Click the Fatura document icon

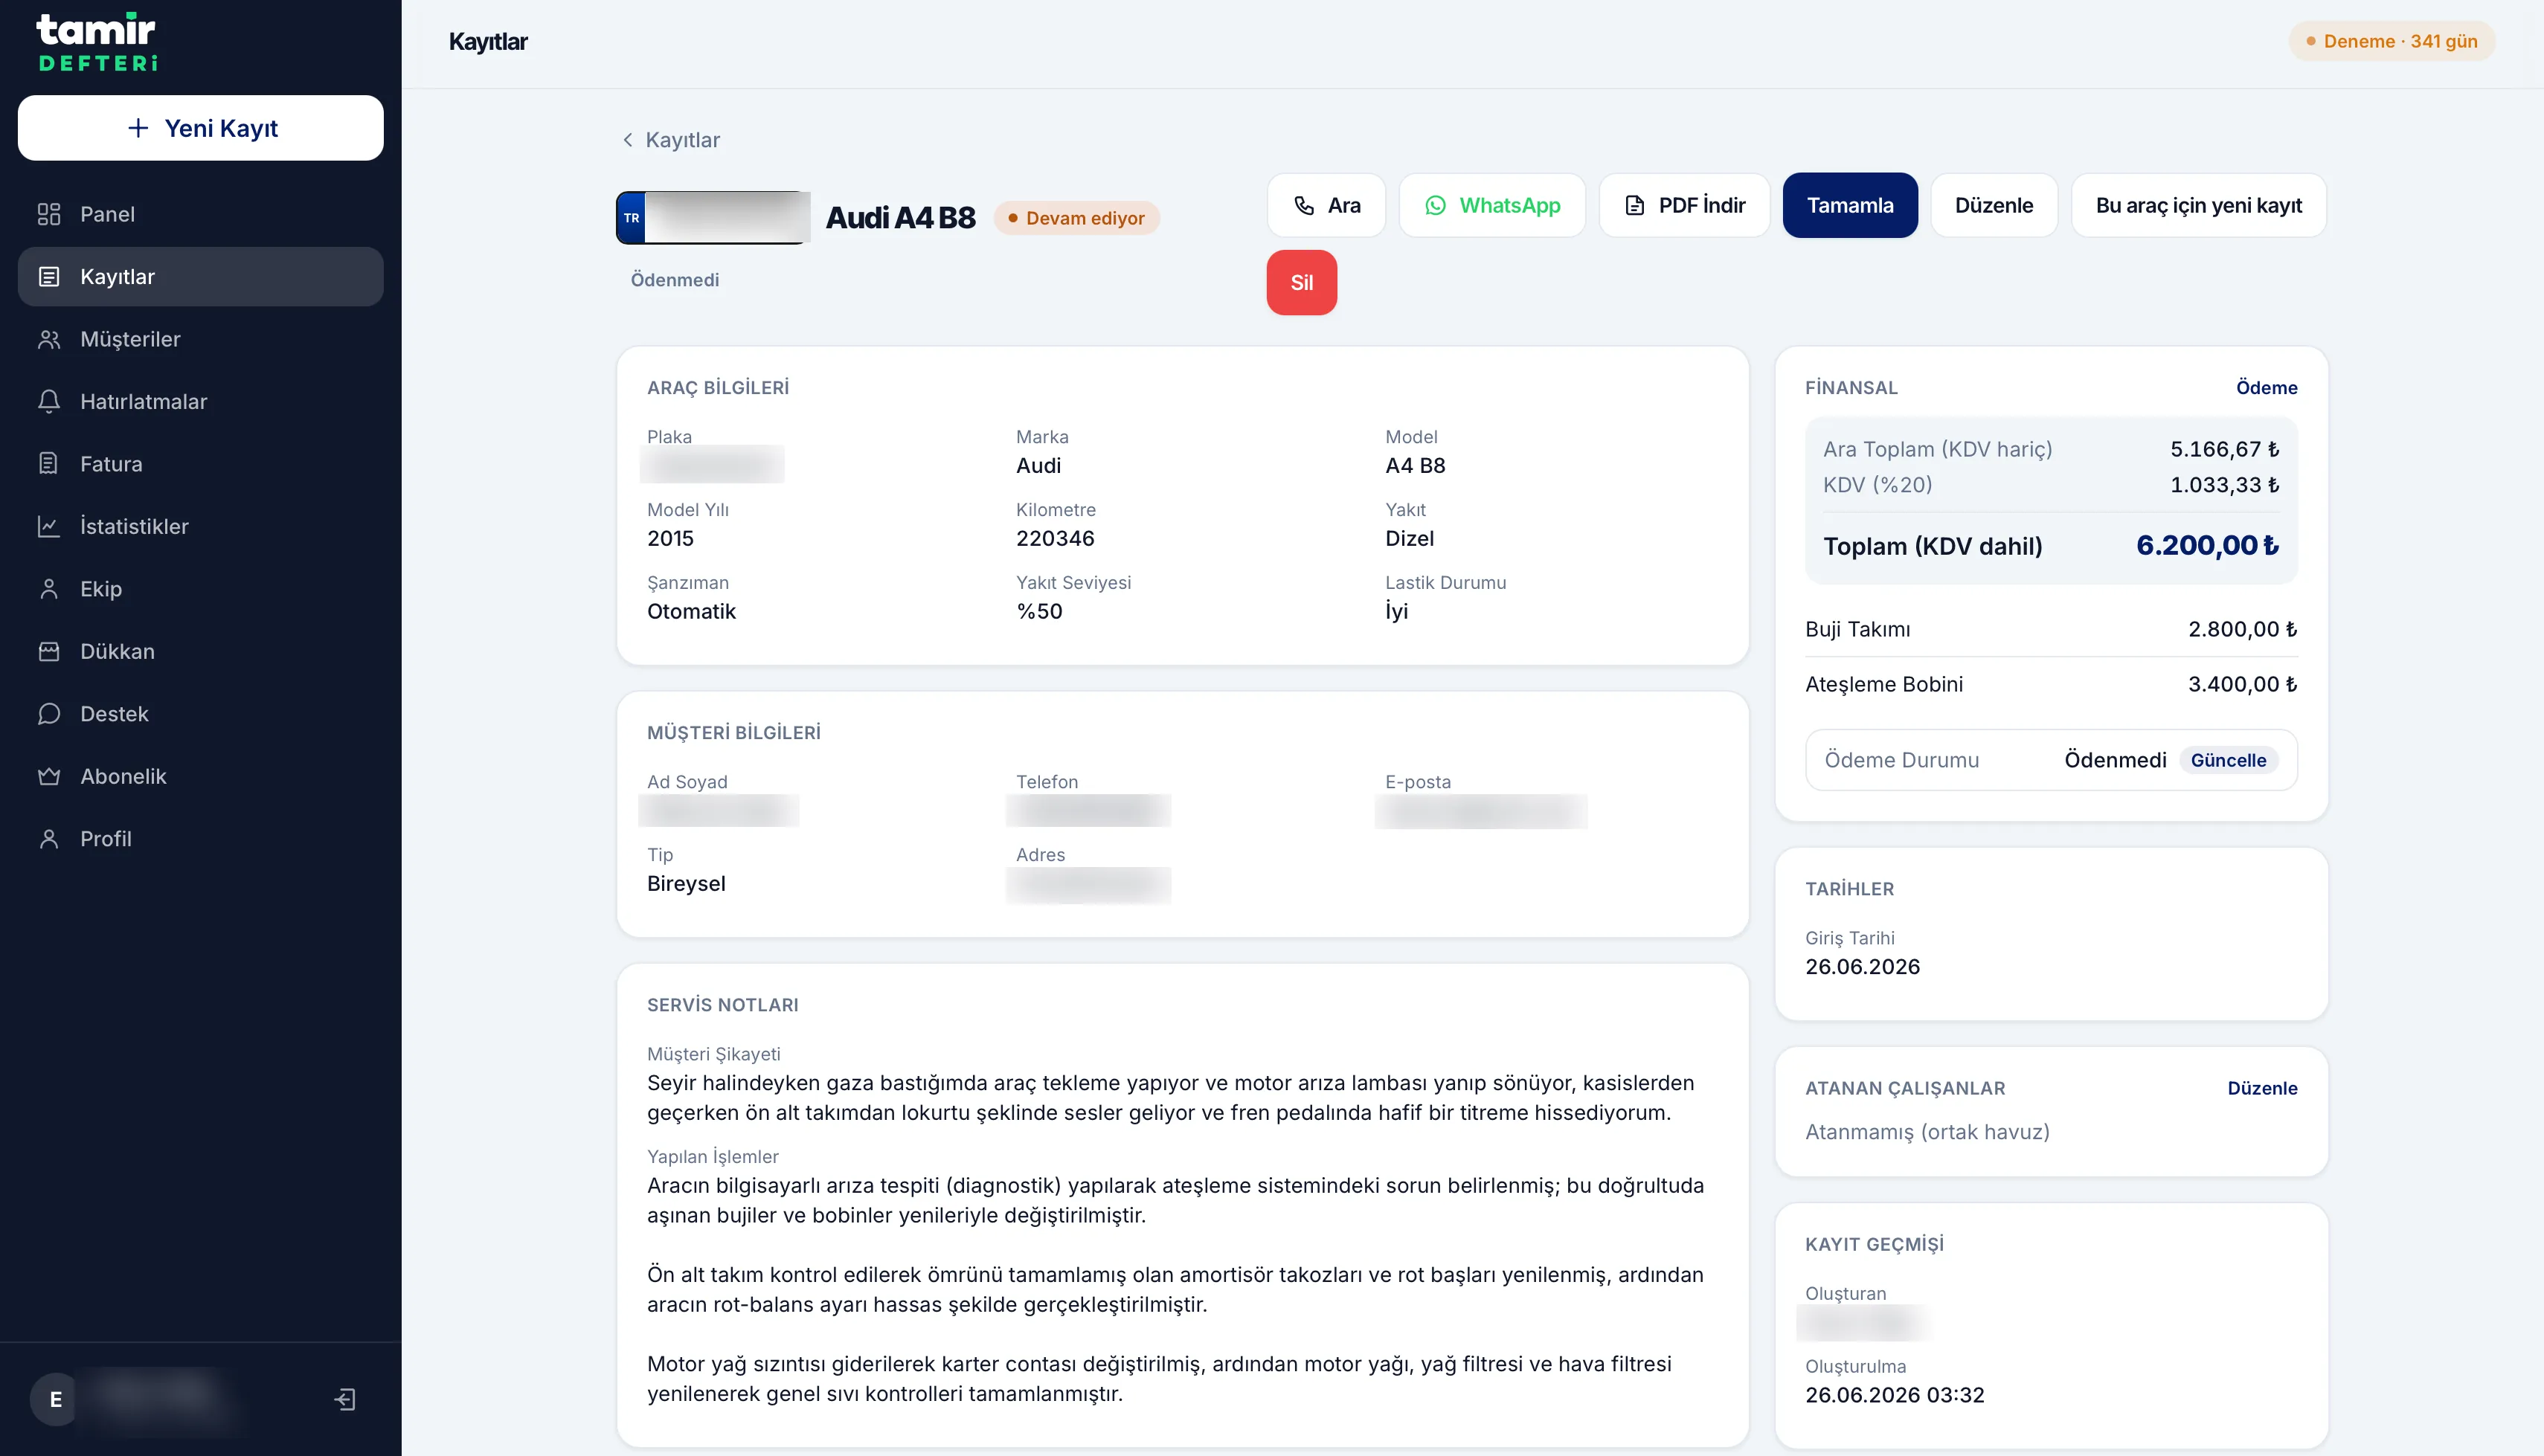pyautogui.click(x=48, y=464)
